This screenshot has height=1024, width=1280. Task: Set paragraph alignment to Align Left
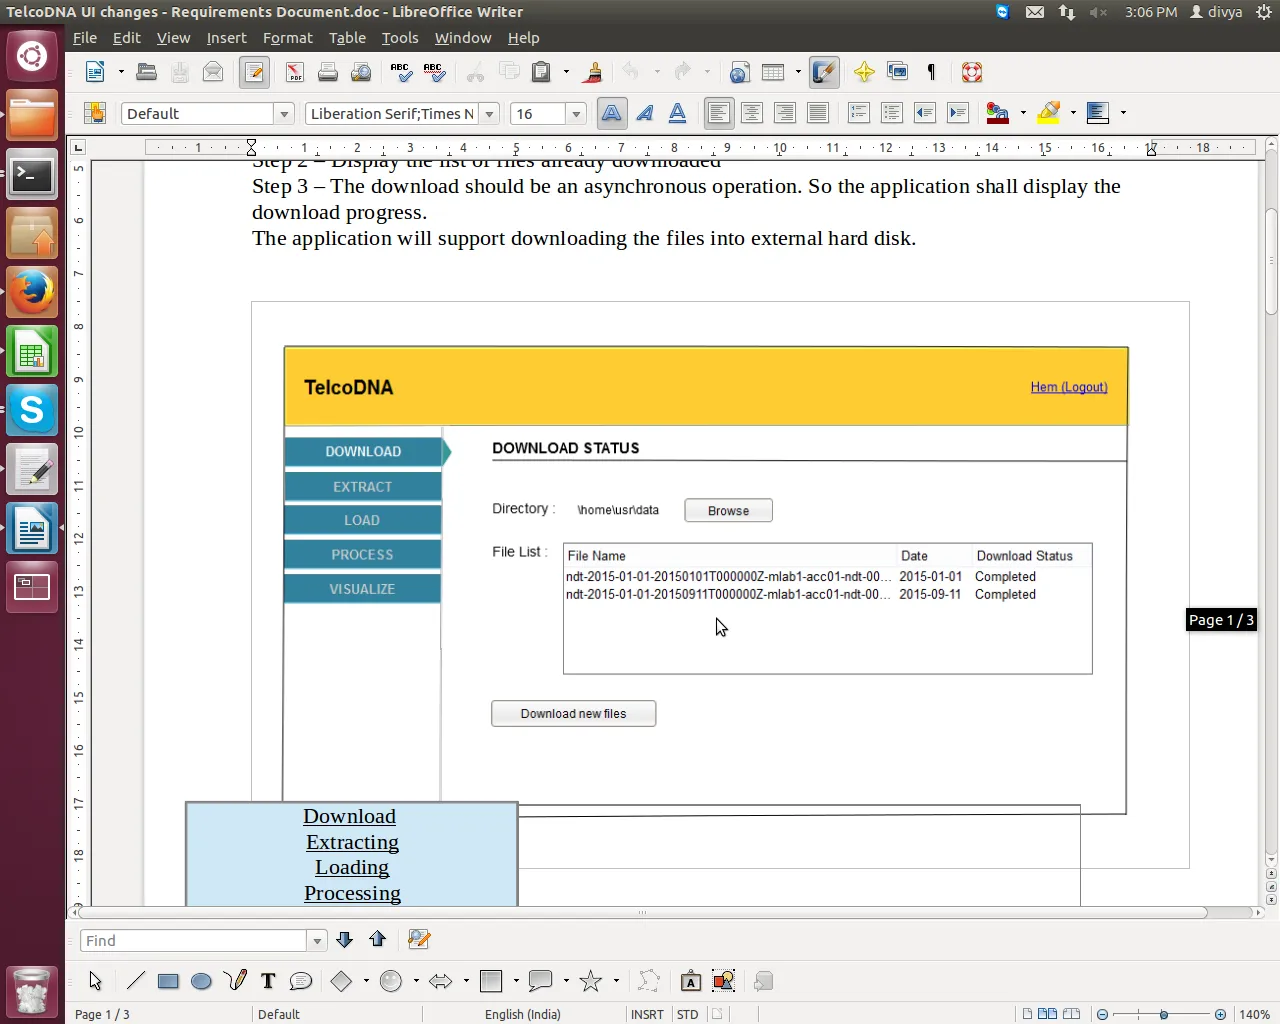tap(718, 113)
